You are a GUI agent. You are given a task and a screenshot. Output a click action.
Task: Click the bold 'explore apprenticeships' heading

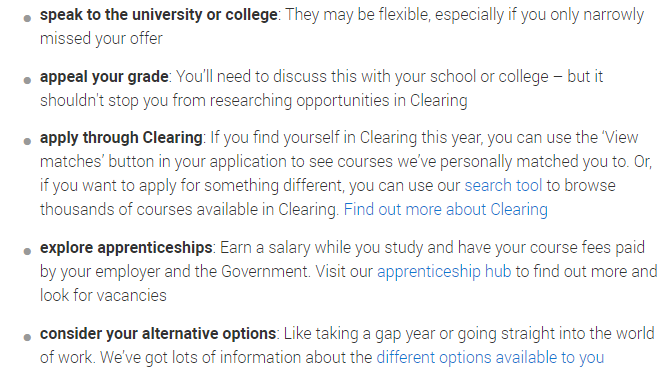[x=126, y=247]
